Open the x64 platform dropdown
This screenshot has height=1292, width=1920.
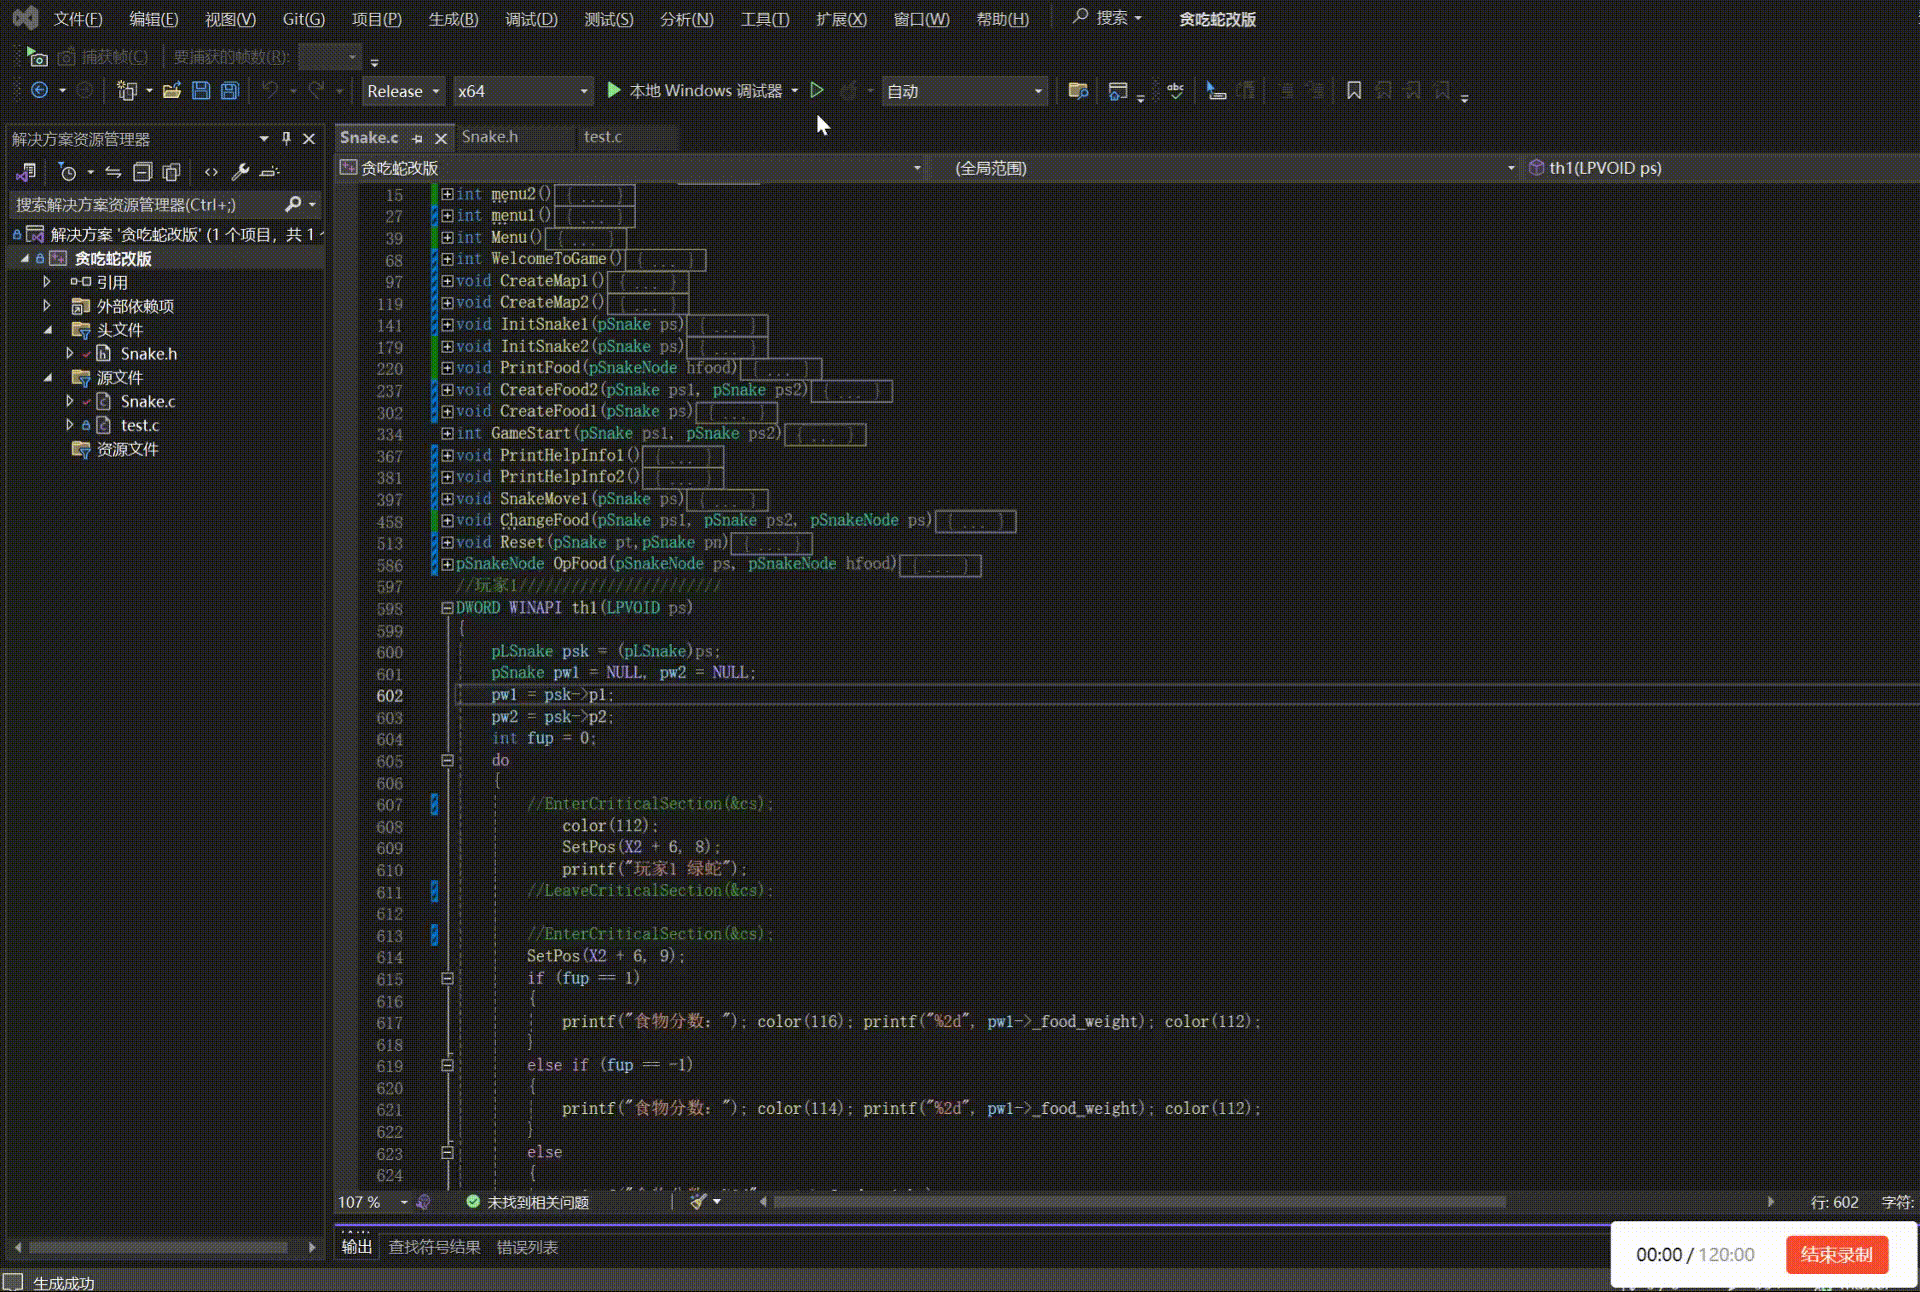click(x=522, y=91)
